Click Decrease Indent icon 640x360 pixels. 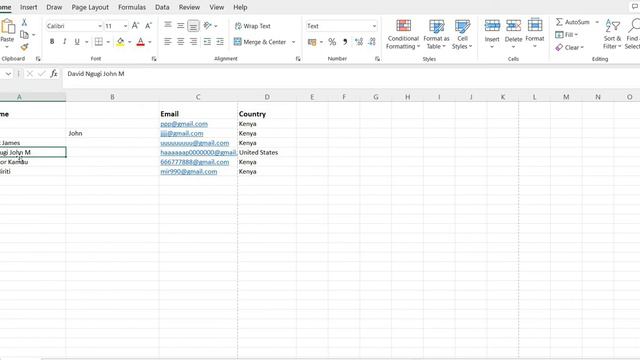tap(207, 42)
